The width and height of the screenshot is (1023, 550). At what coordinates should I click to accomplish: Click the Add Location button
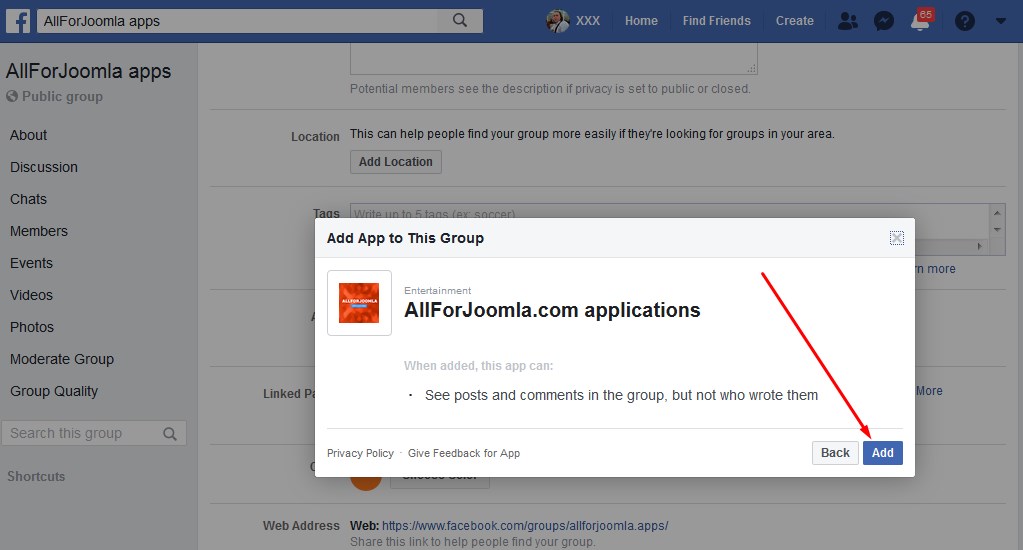point(395,162)
